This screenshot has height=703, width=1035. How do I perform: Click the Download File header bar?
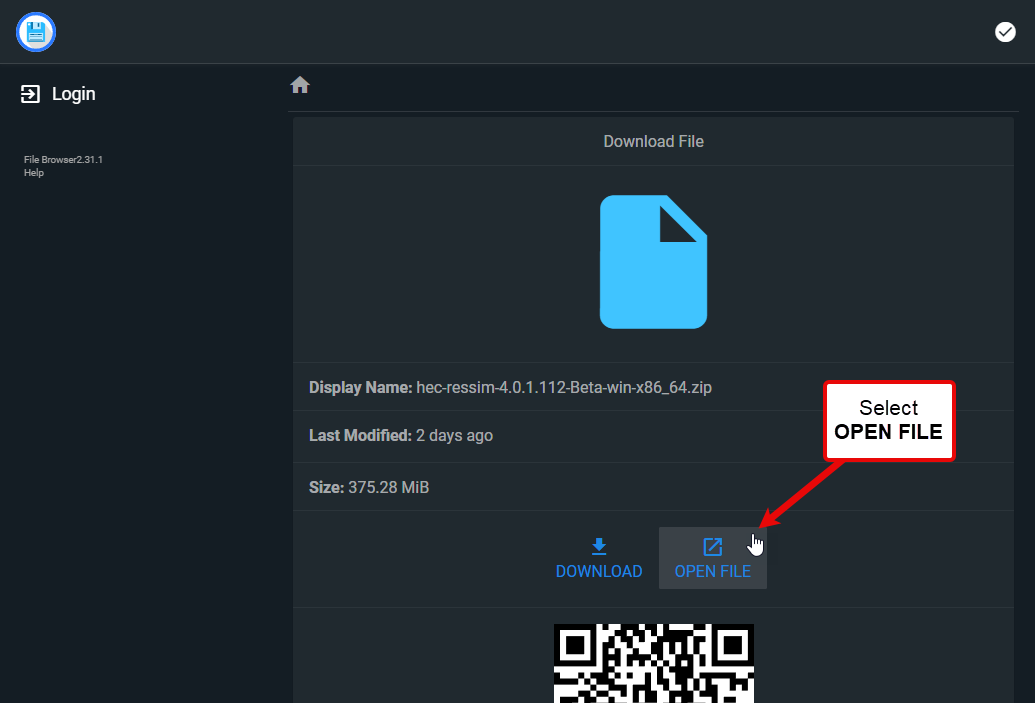click(653, 140)
